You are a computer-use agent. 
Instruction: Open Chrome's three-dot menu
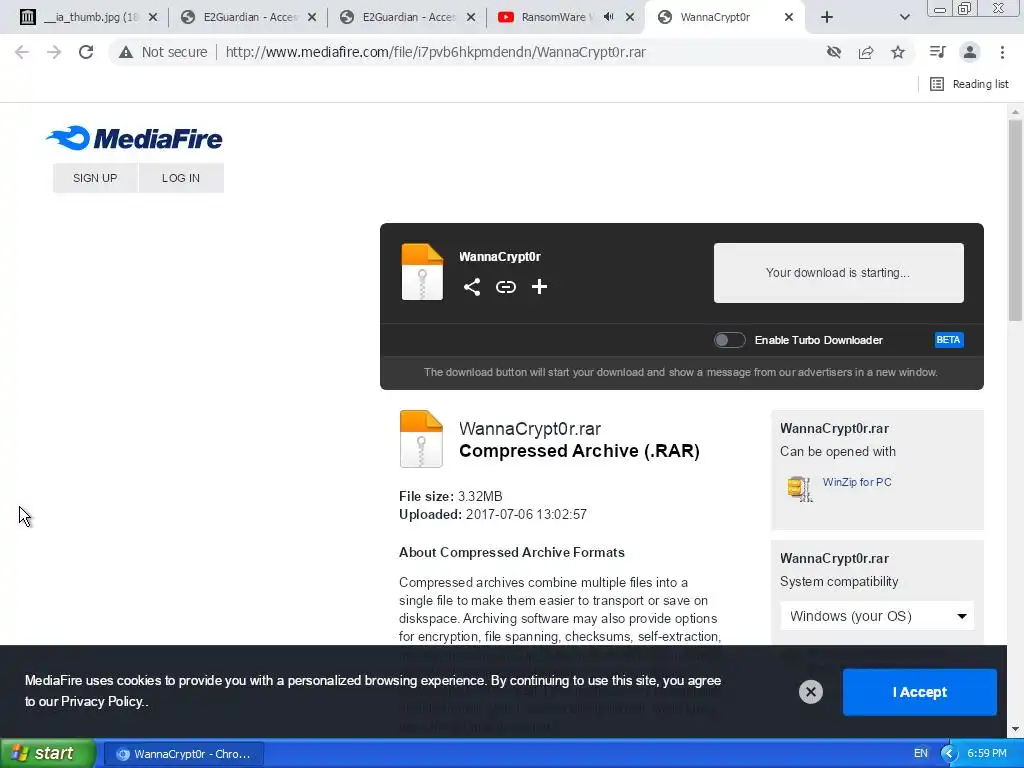[1002, 52]
